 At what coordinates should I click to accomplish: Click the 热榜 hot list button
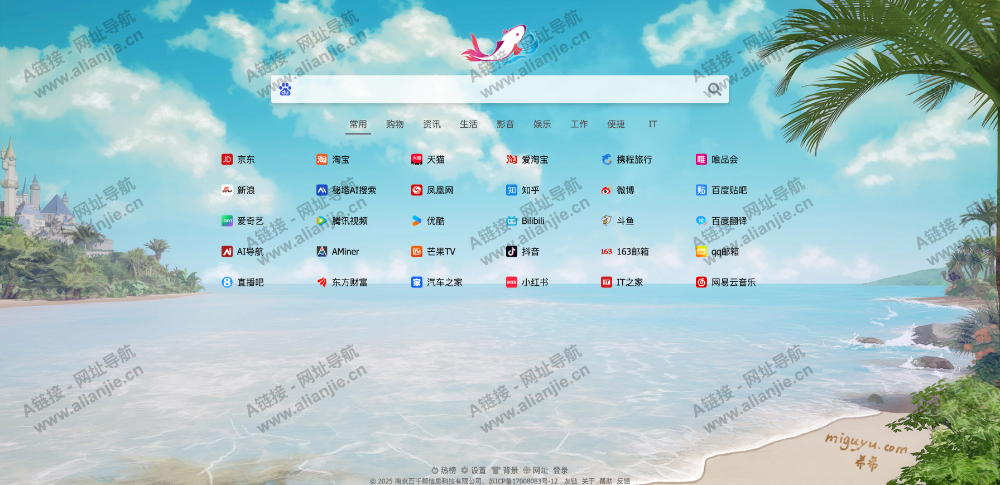tap(443, 470)
